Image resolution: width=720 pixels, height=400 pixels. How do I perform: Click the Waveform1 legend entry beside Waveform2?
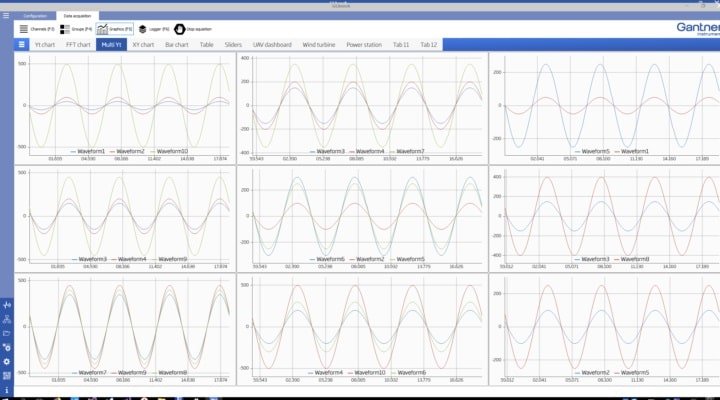tap(88, 151)
